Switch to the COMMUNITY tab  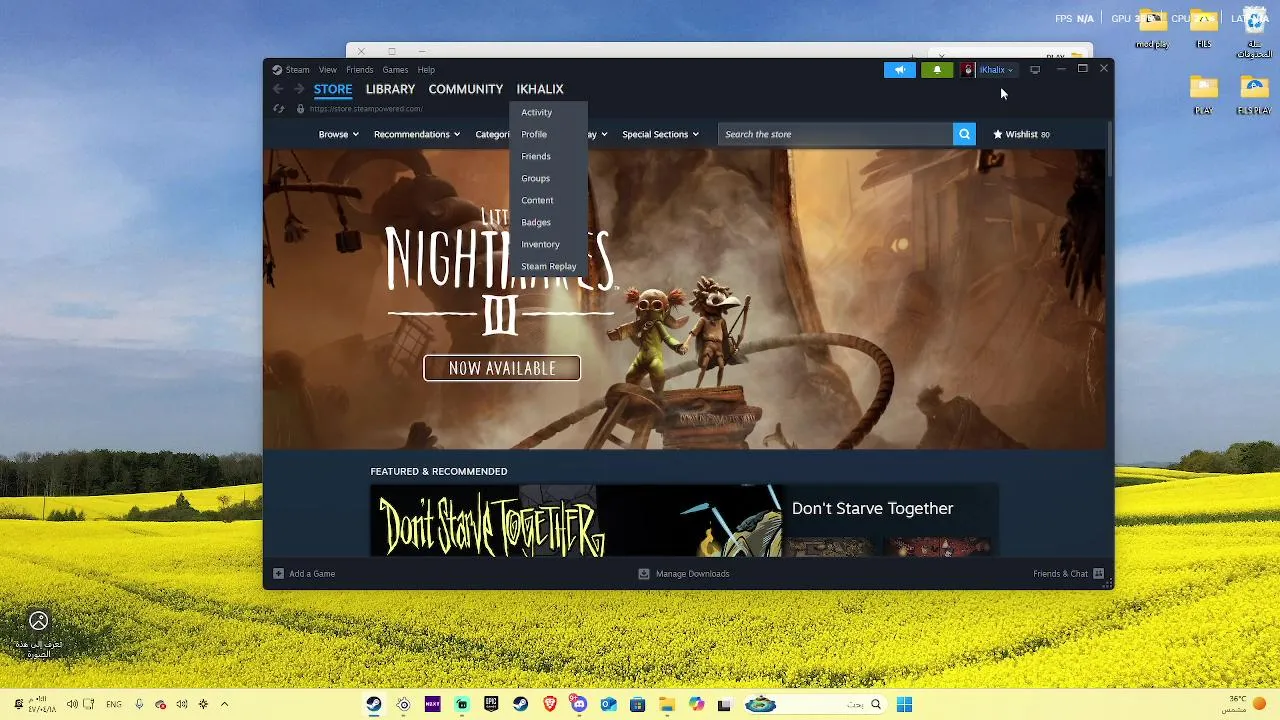point(466,89)
